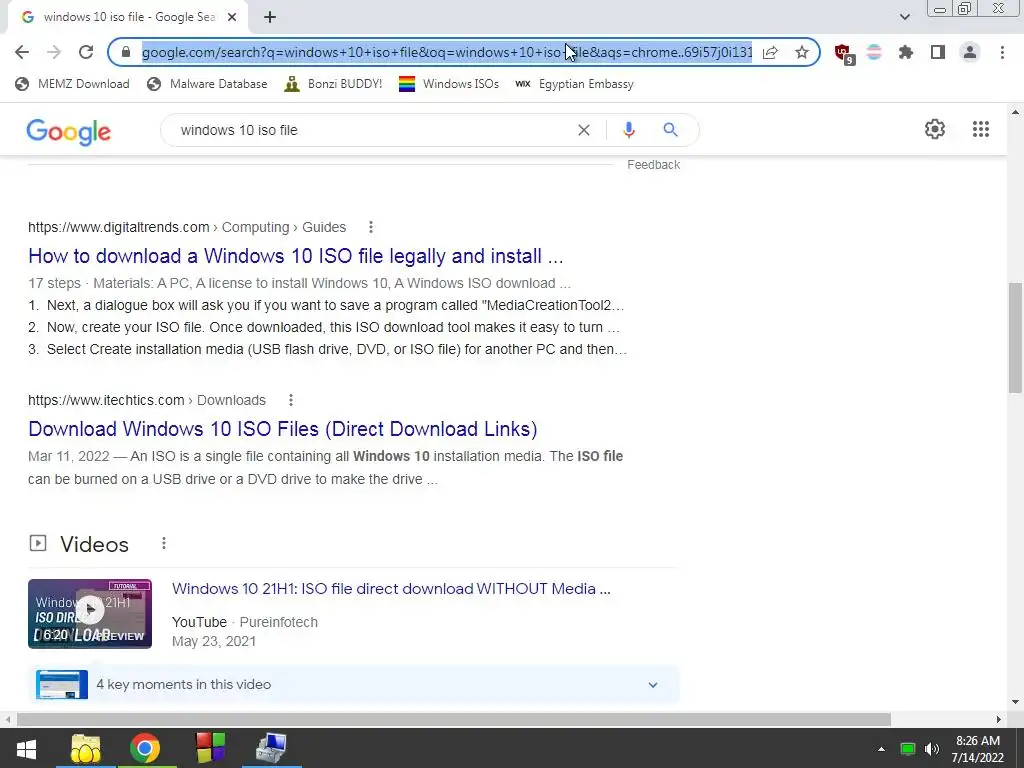Start voice search with microphone

[x=628, y=130]
